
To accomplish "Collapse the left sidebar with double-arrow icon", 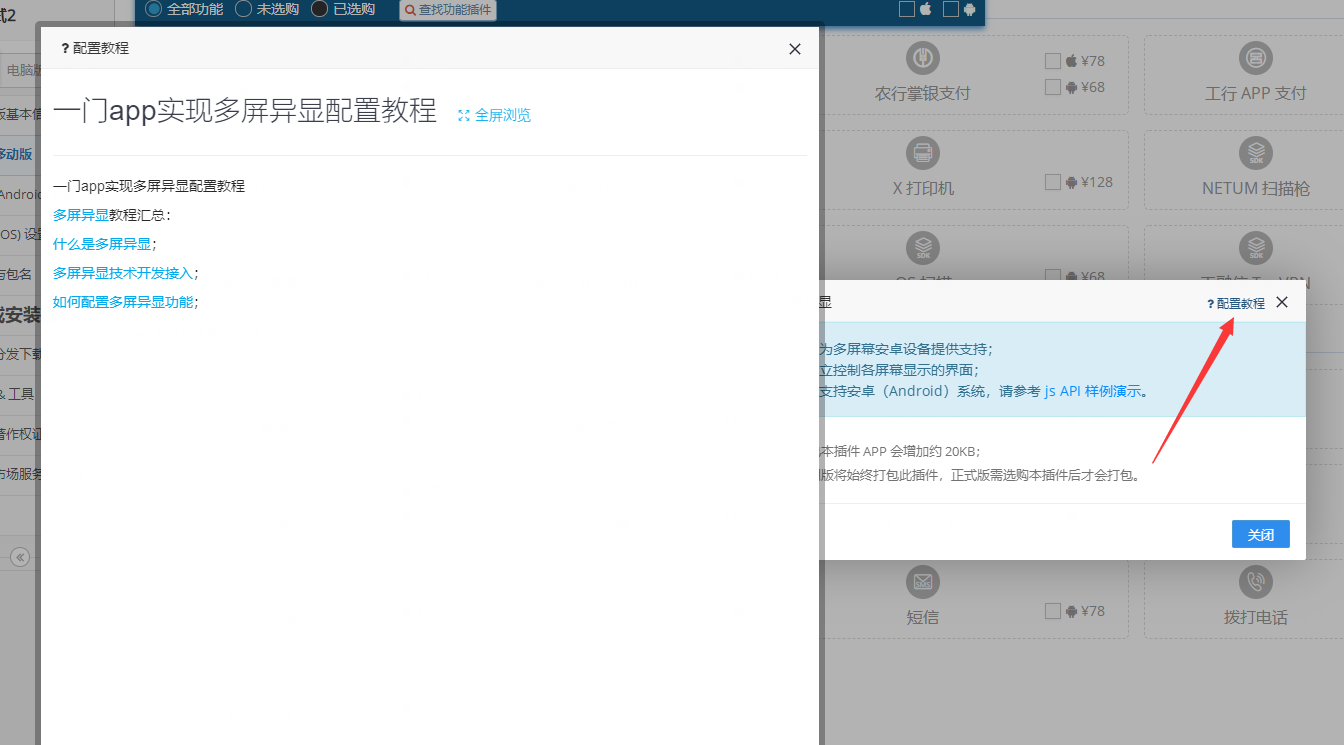I will [20, 557].
